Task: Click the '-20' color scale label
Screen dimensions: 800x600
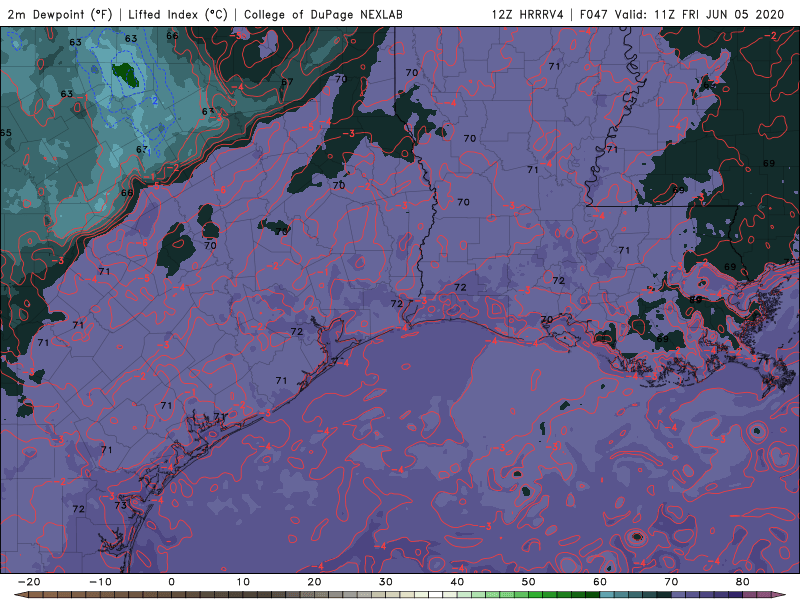Action: coord(29,582)
